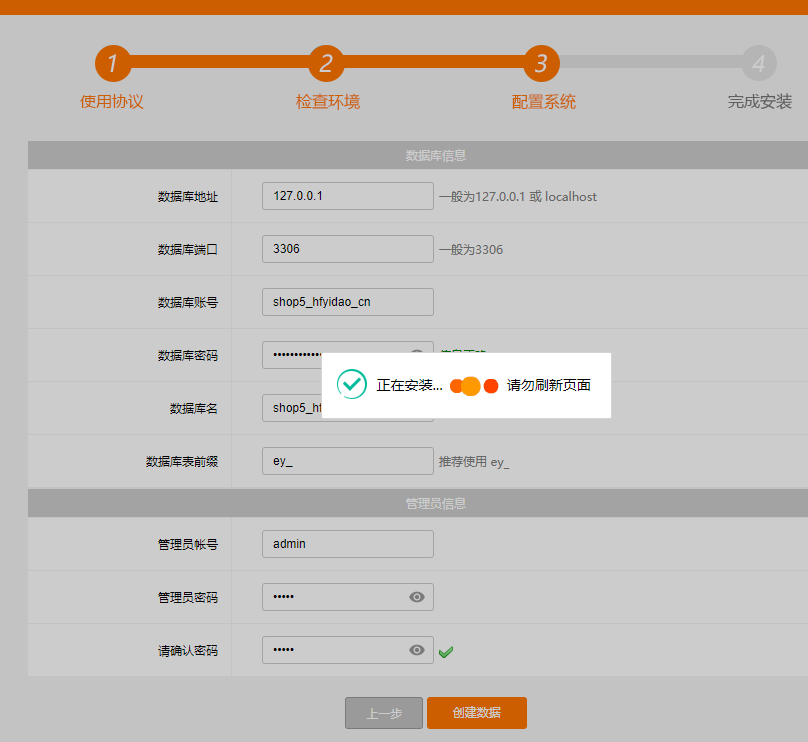Click the 管理员帐号 label
808x742 pixels.
pyautogui.click(x=188, y=545)
